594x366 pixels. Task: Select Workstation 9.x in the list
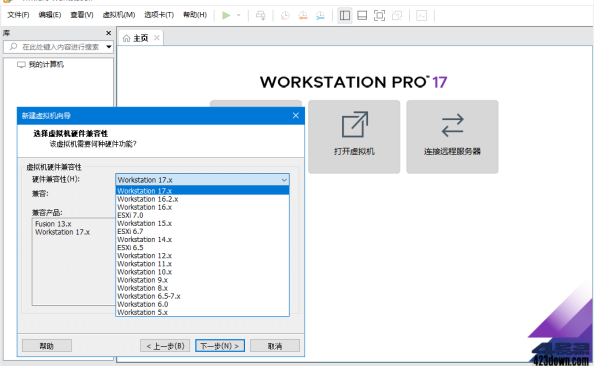click(x=202, y=280)
